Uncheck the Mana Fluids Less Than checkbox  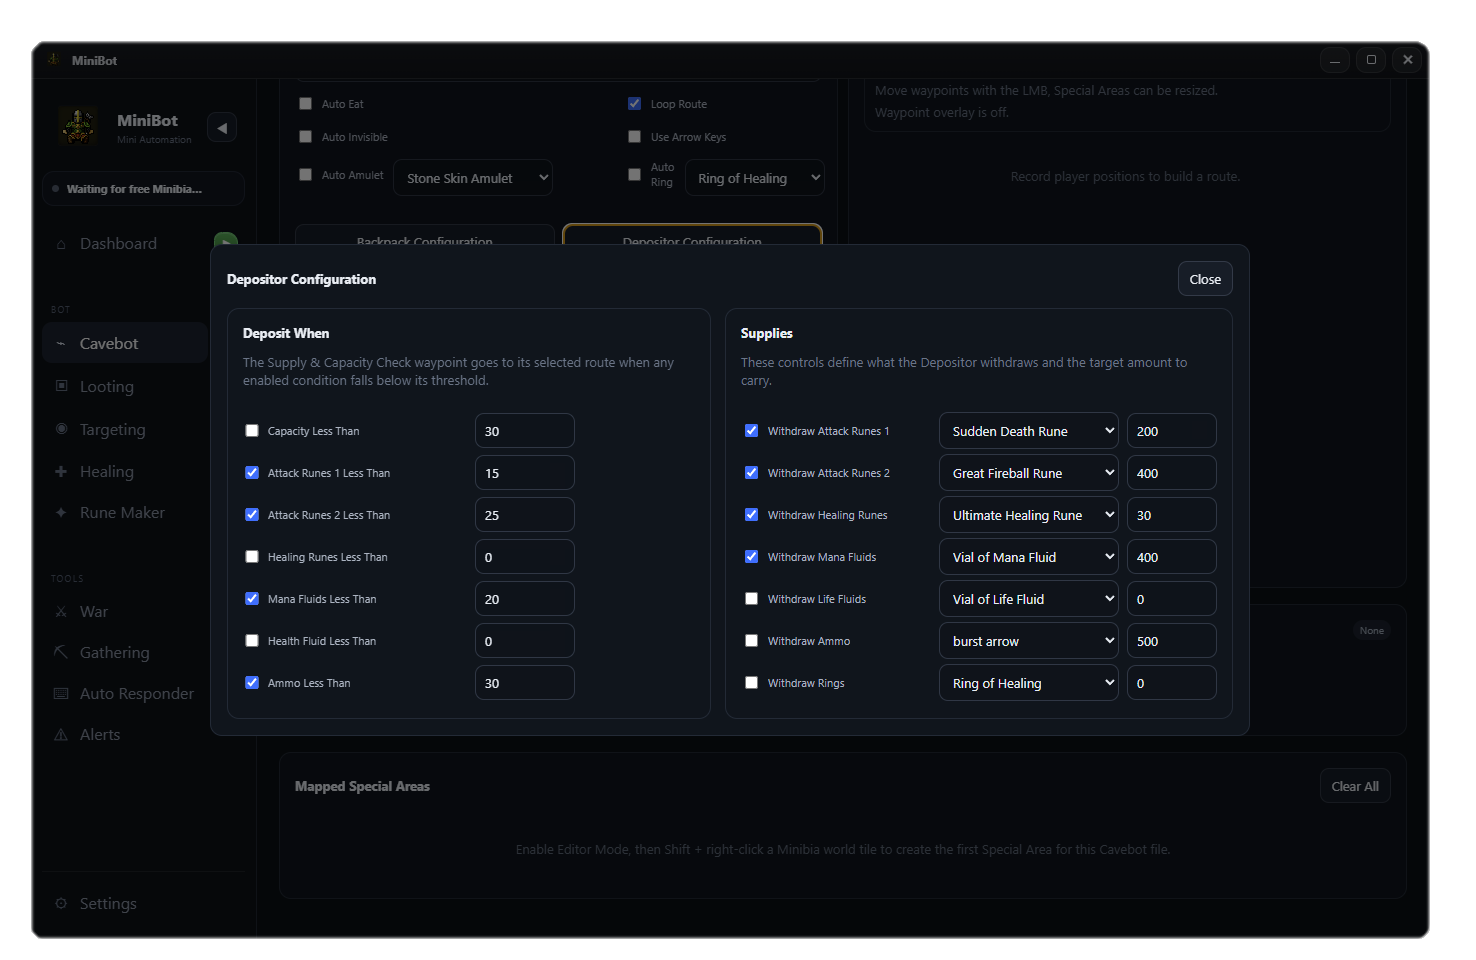pyautogui.click(x=252, y=599)
